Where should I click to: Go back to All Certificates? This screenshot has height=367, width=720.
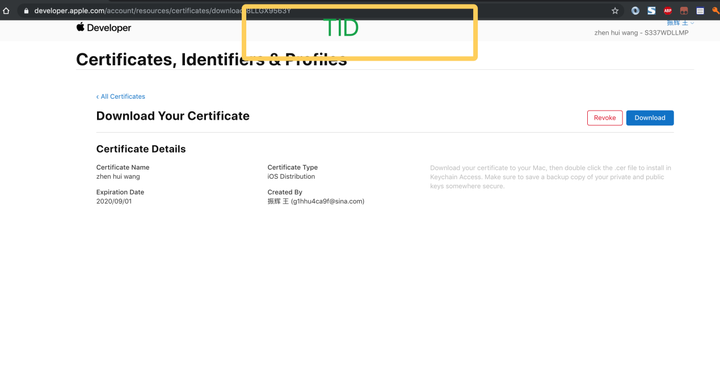[121, 96]
